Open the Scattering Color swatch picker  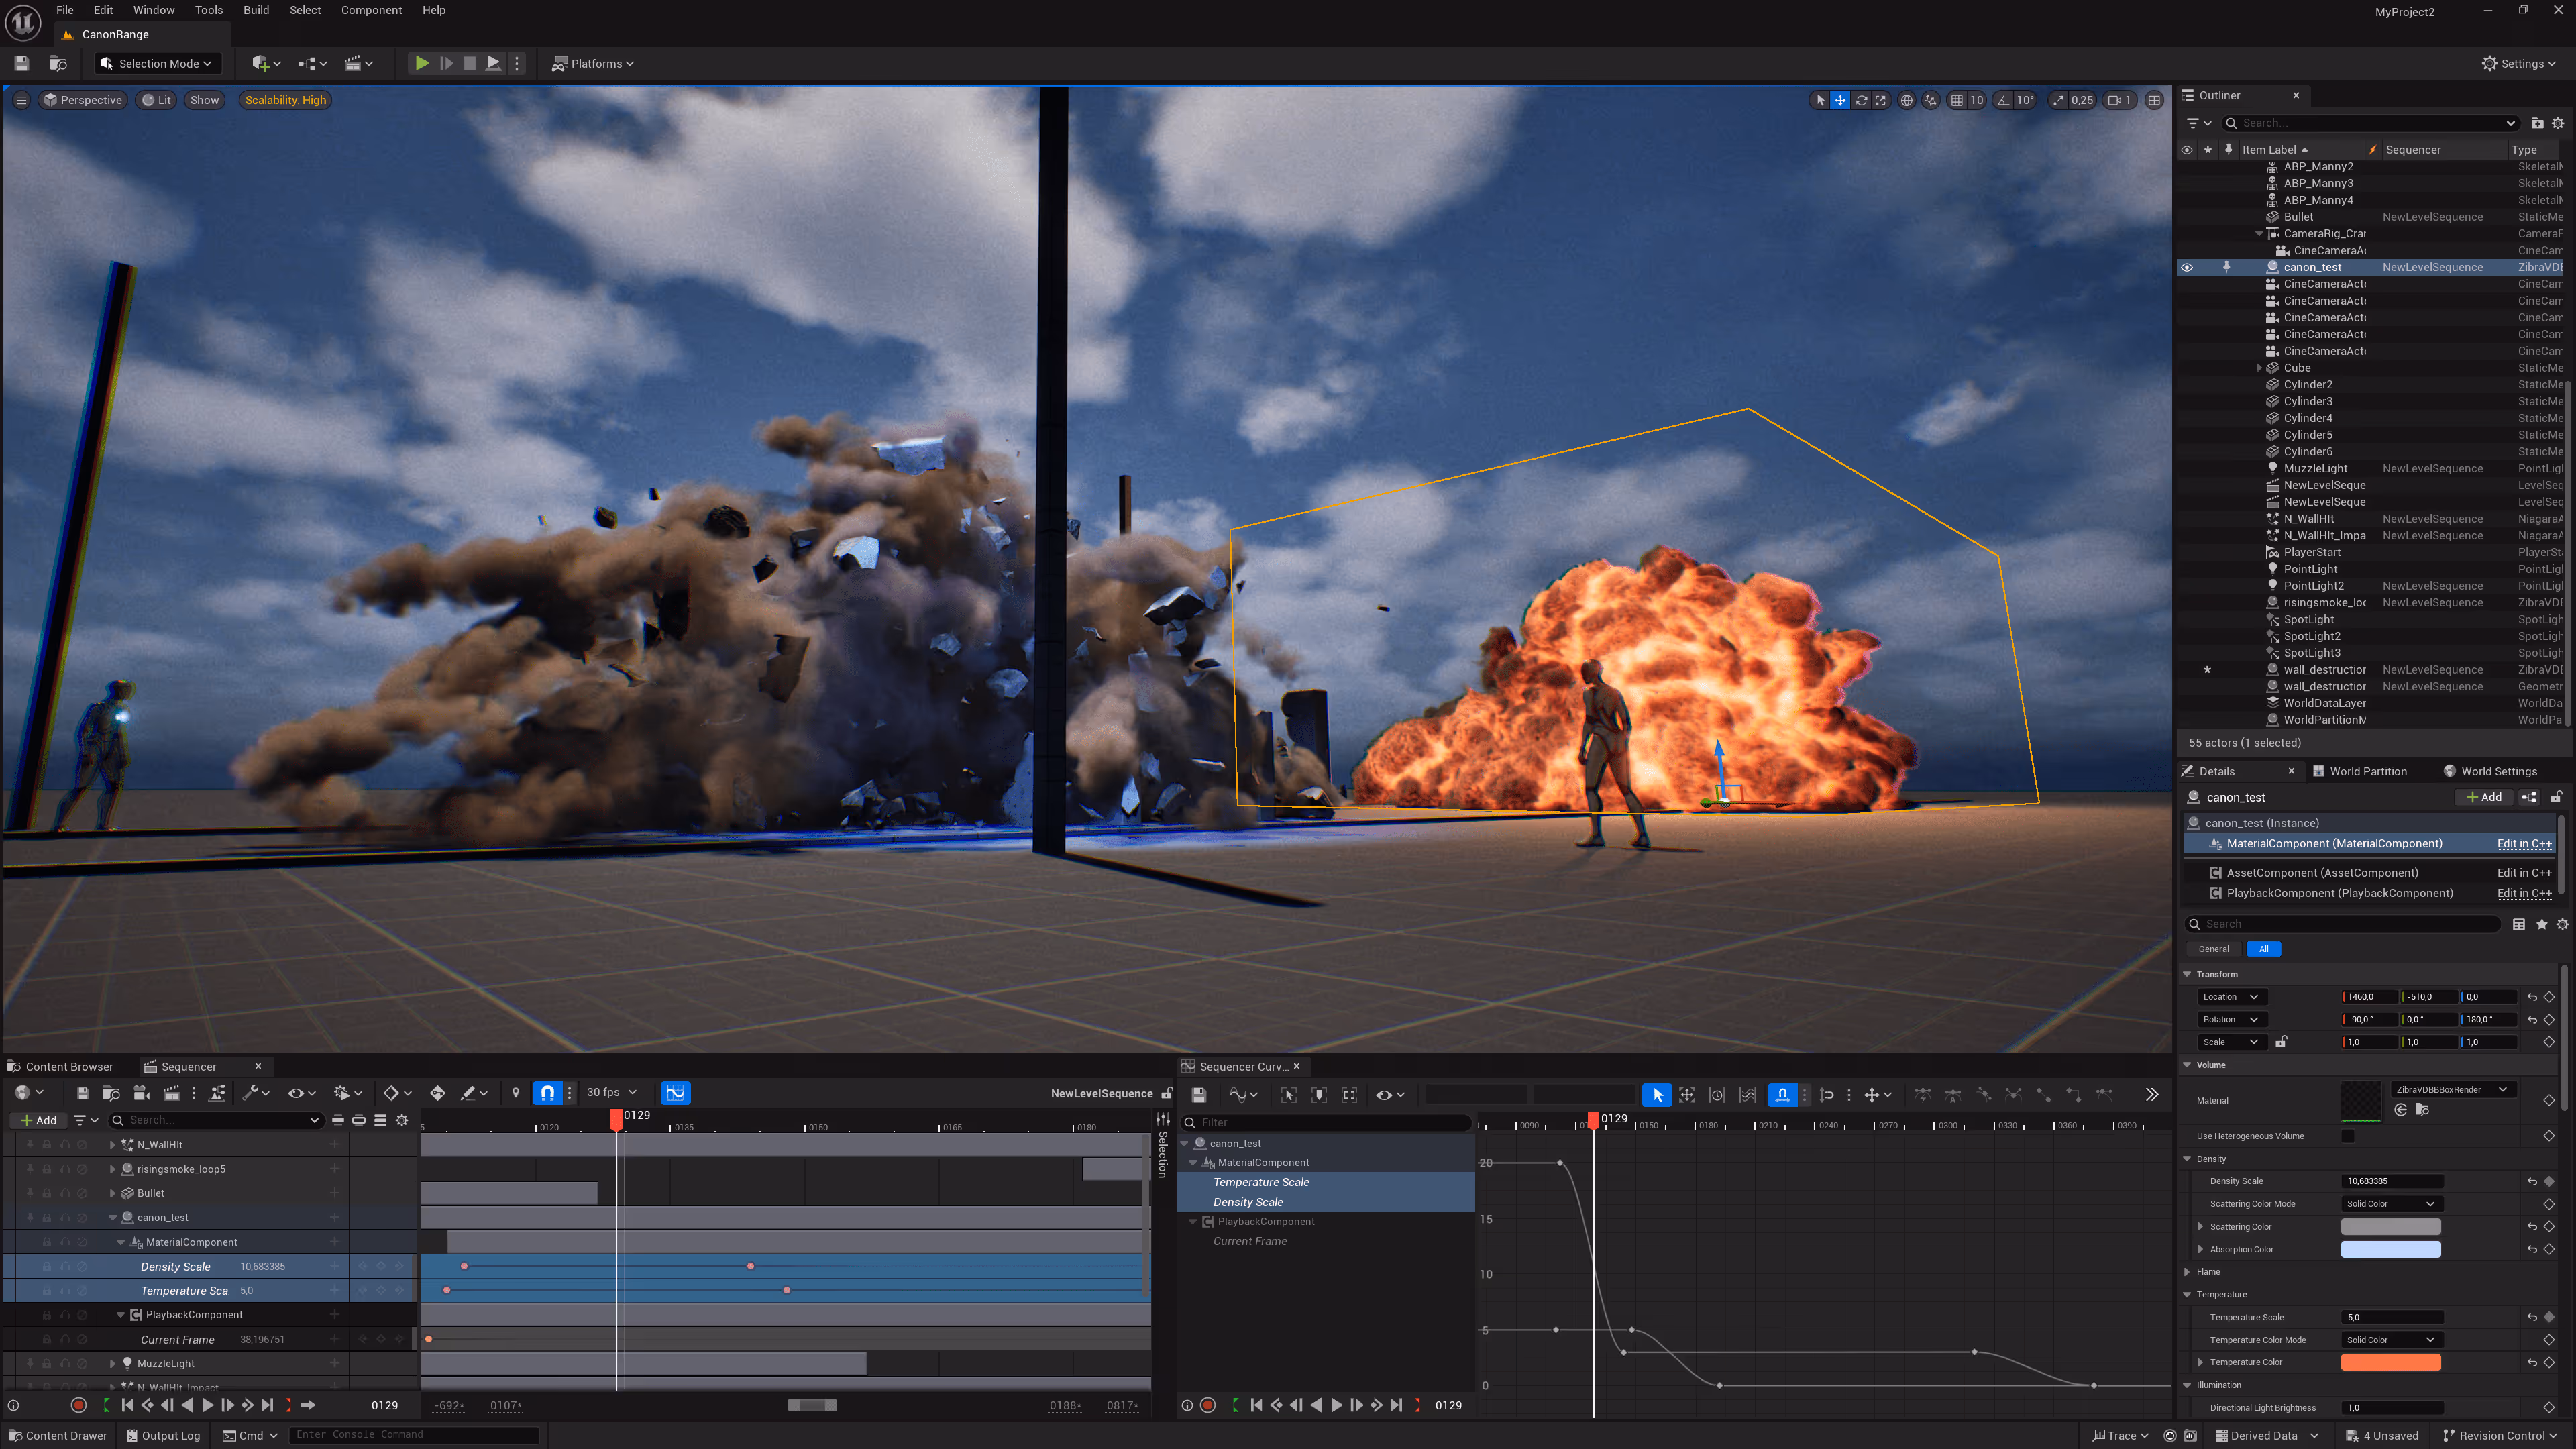coord(2390,1226)
